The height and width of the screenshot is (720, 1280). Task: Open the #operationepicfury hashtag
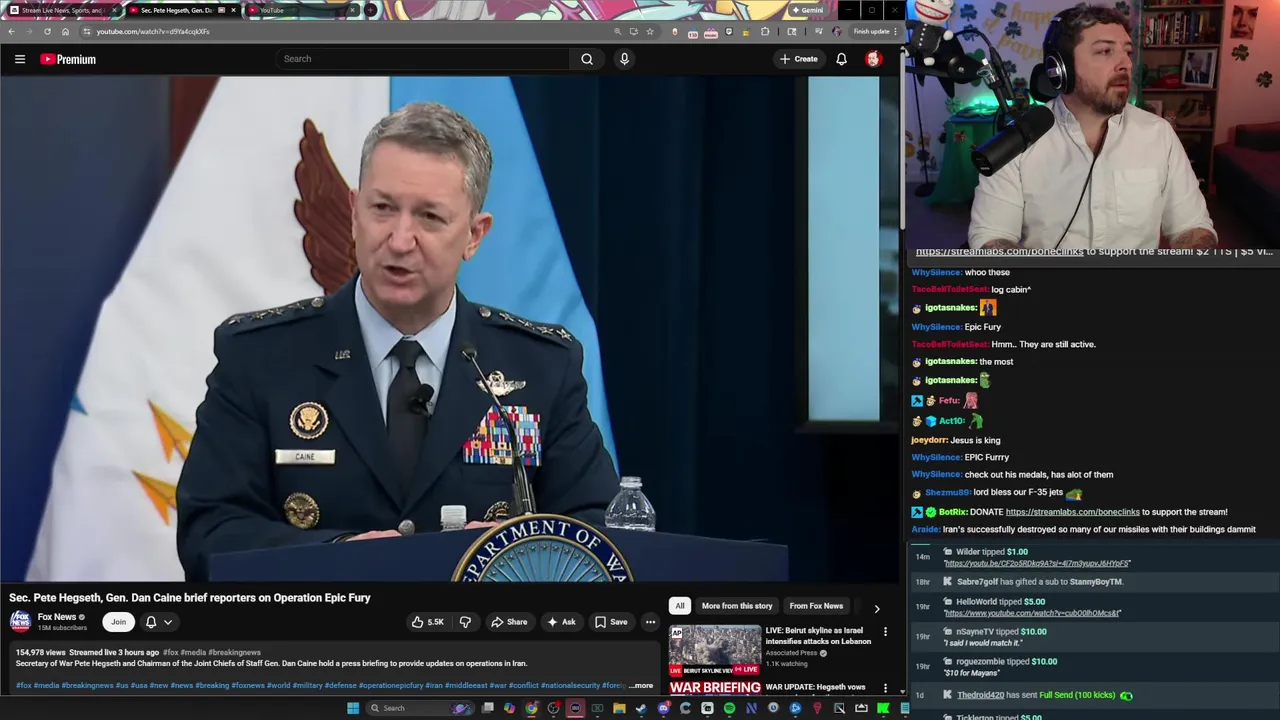(391, 686)
